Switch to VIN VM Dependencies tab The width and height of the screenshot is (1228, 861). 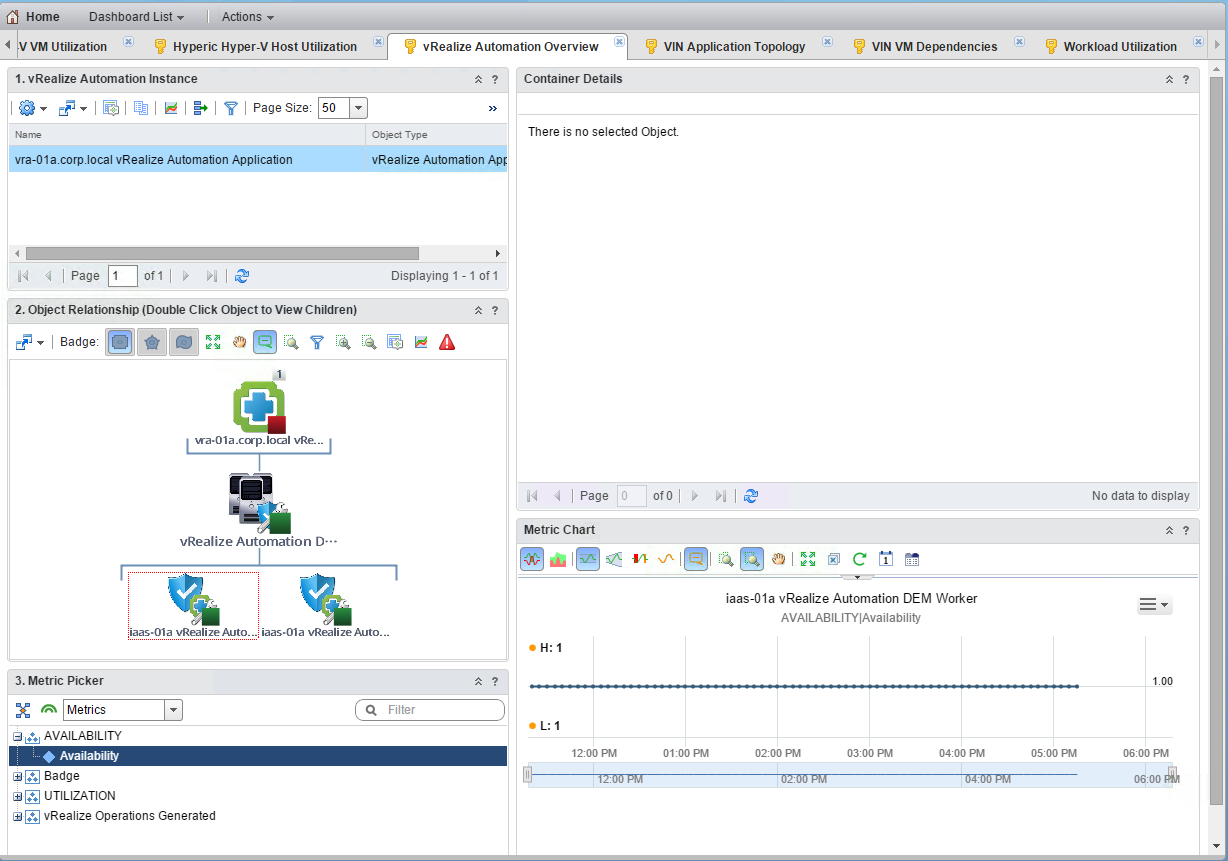[x=934, y=46]
